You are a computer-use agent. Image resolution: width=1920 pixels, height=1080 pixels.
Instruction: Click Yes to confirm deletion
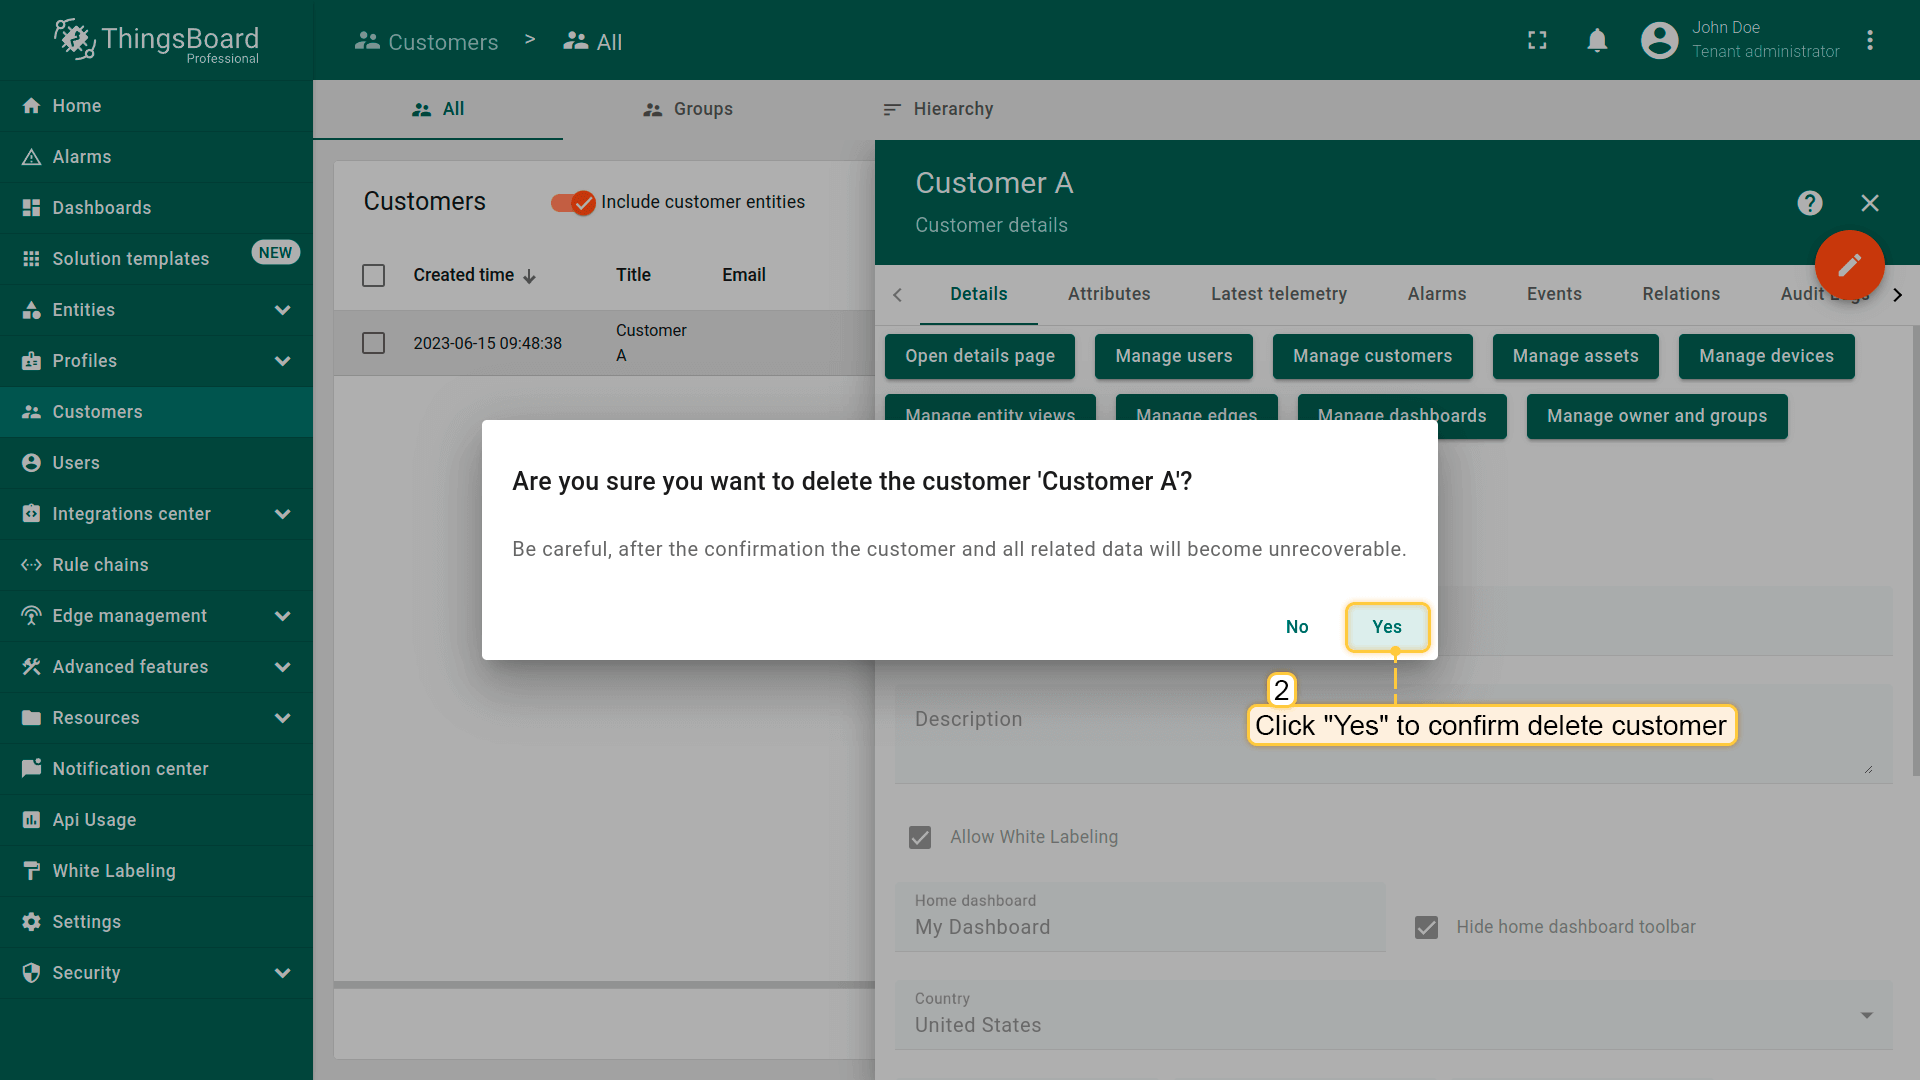1386,627
